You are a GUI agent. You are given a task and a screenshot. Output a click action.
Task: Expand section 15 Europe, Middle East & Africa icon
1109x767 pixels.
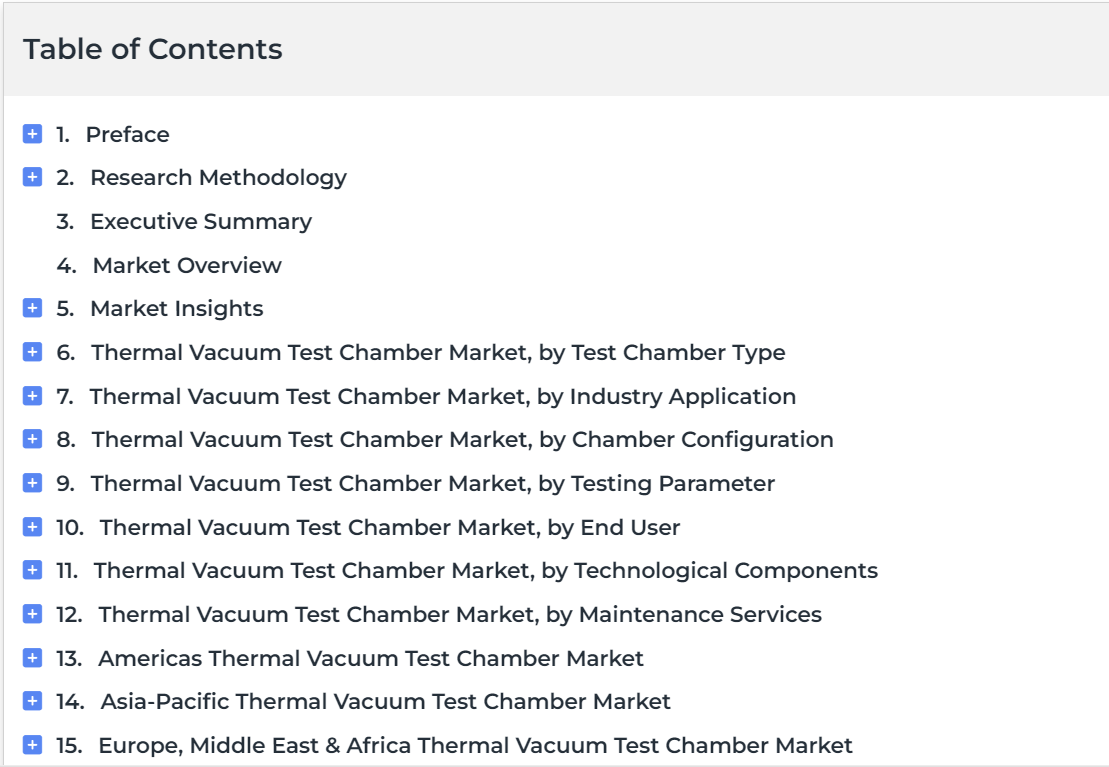pyautogui.click(x=33, y=744)
